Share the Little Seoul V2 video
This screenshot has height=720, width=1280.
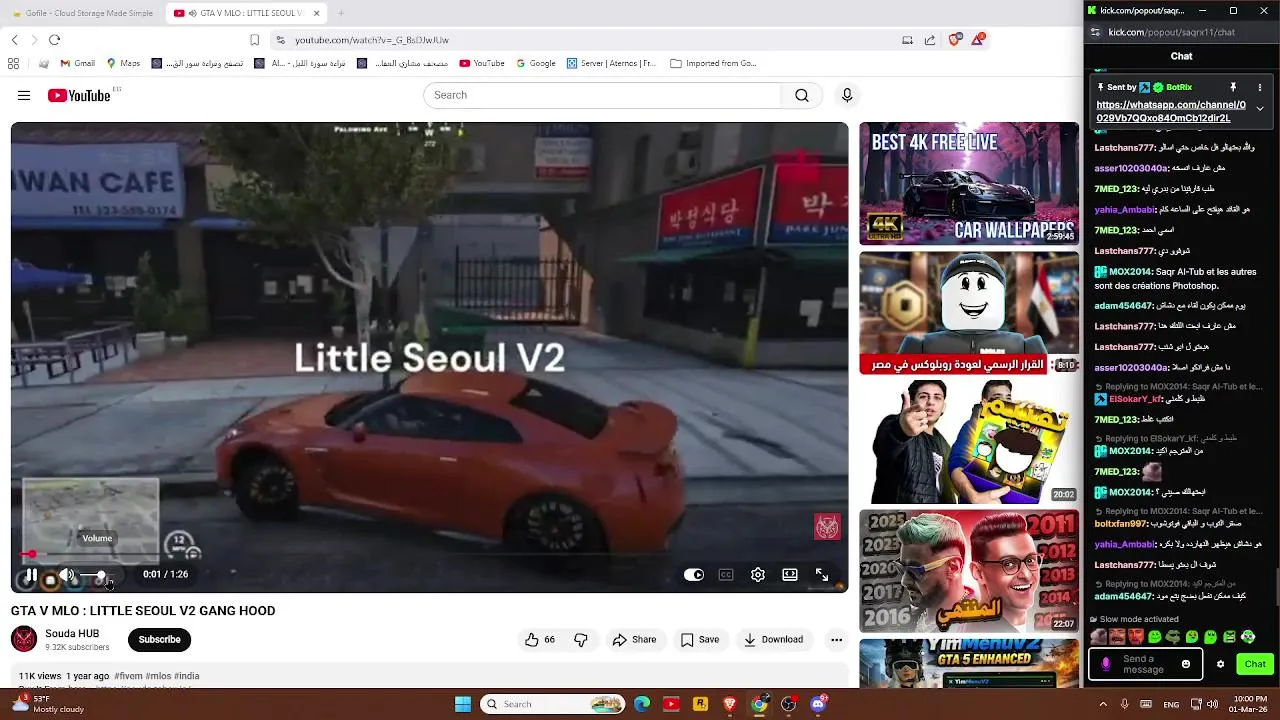click(x=634, y=640)
